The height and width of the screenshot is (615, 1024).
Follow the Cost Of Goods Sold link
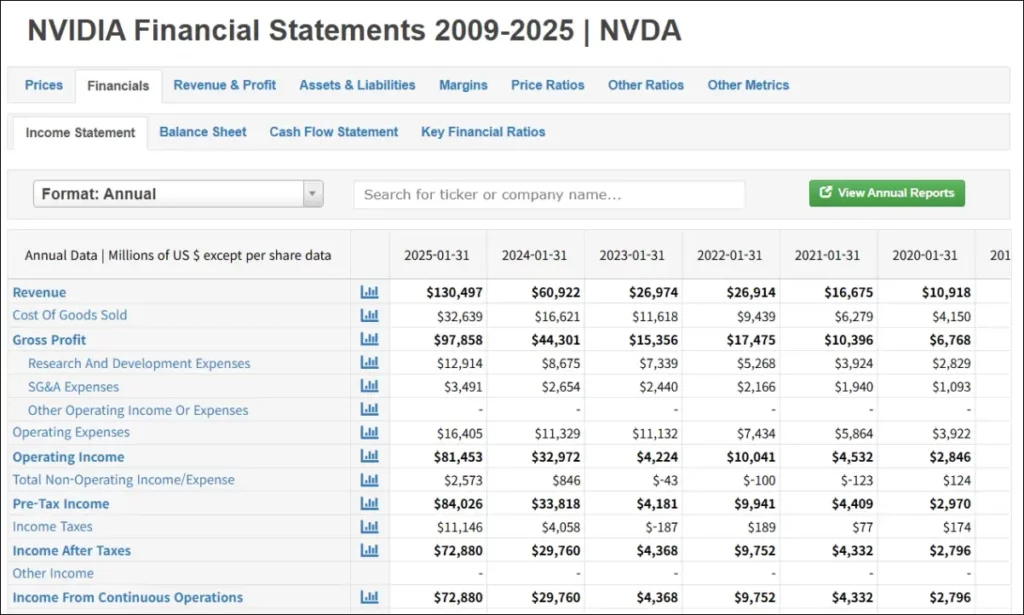[70, 315]
